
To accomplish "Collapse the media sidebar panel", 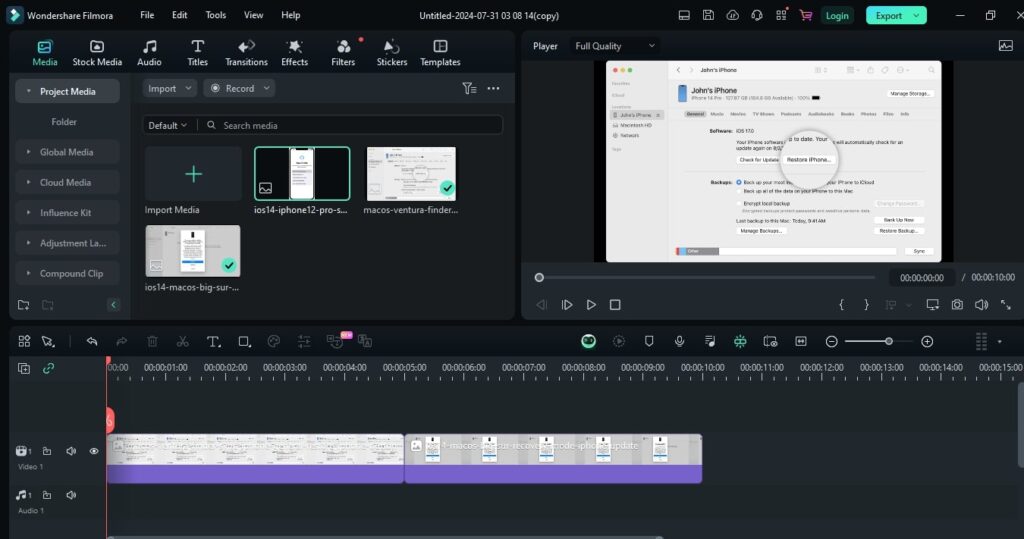I will [113, 305].
